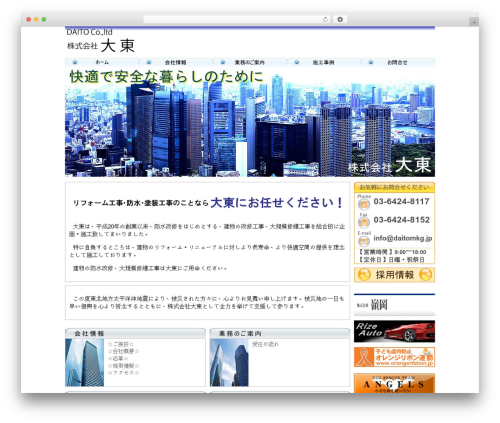Open a new tab with the plus button
Image resolution: width=500 pixels, height=423 pixels.
(474, 22)
